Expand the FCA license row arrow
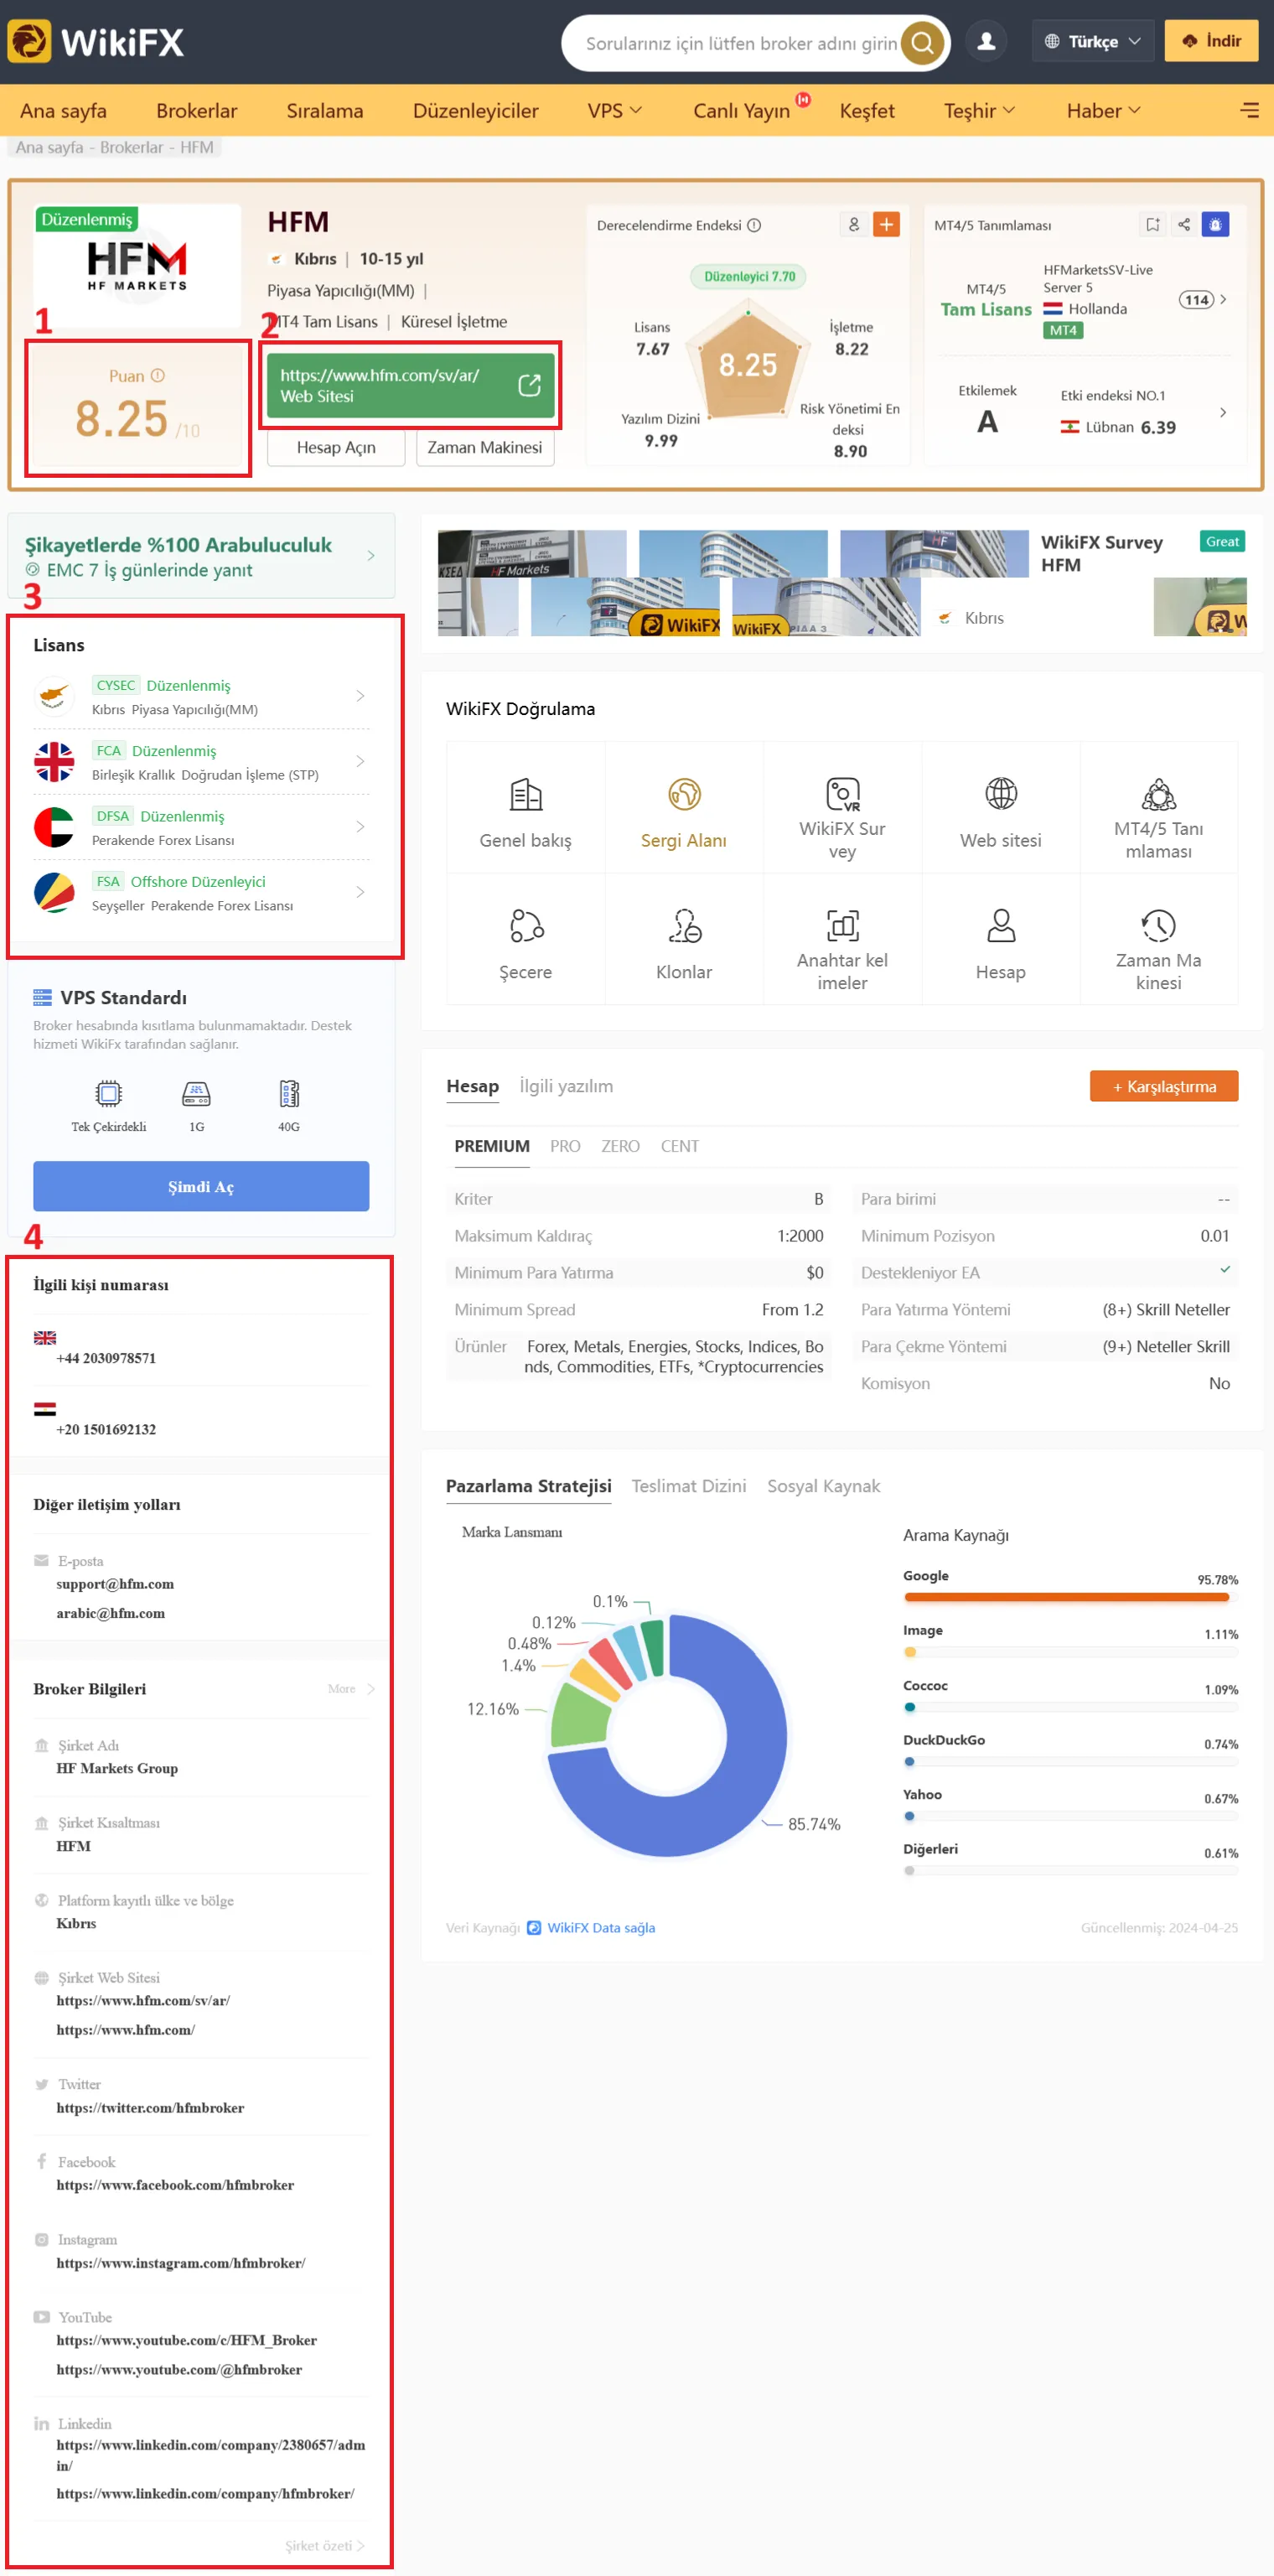 [x=360, y=761]
